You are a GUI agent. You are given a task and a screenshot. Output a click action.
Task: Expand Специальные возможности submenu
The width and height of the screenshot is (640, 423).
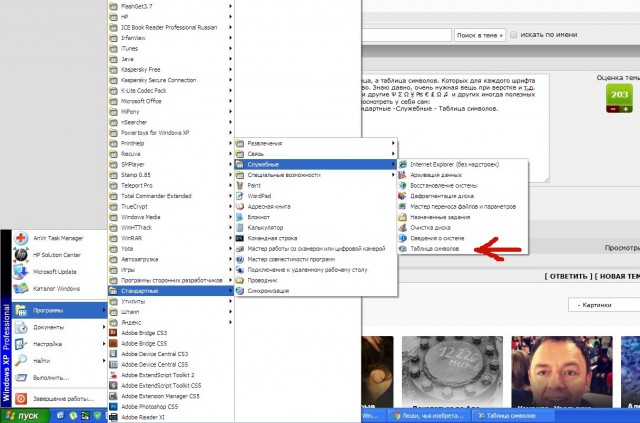click(316, 175)
